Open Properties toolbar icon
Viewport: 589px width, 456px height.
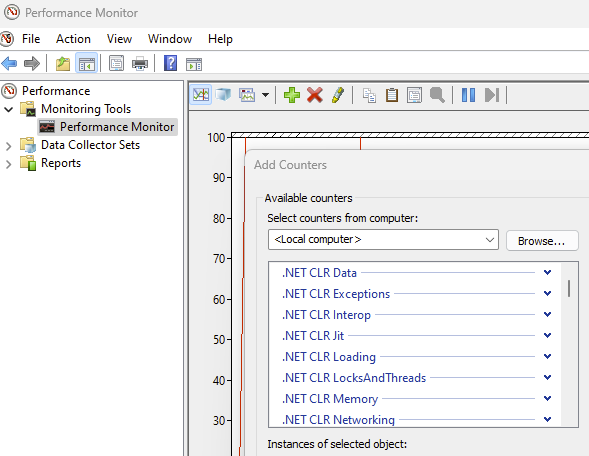coord(116,63)
